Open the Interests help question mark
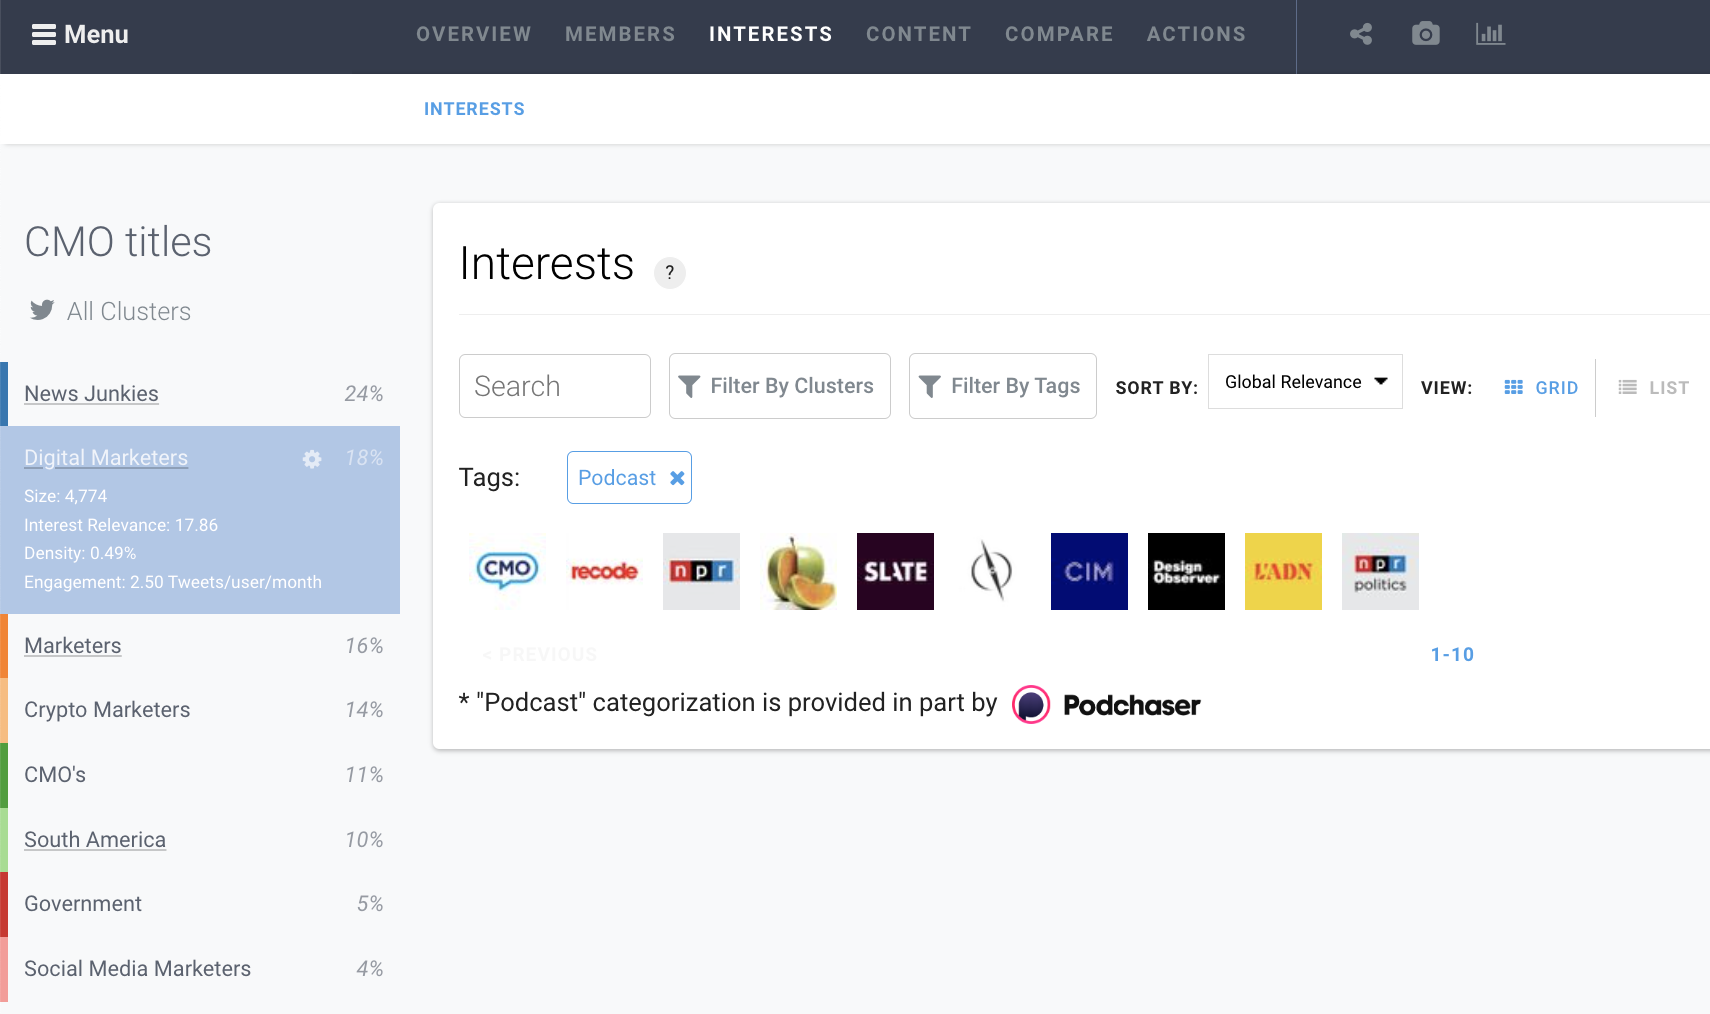This screenshot has height=1014, width=1710. pyautogui.click(x=670, y=272)
